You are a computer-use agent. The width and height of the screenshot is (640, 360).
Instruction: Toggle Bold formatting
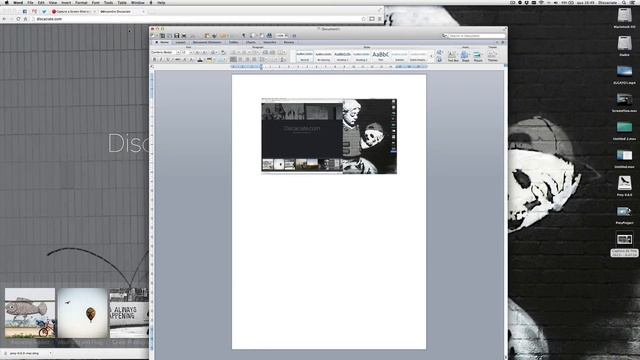point(154,60)
